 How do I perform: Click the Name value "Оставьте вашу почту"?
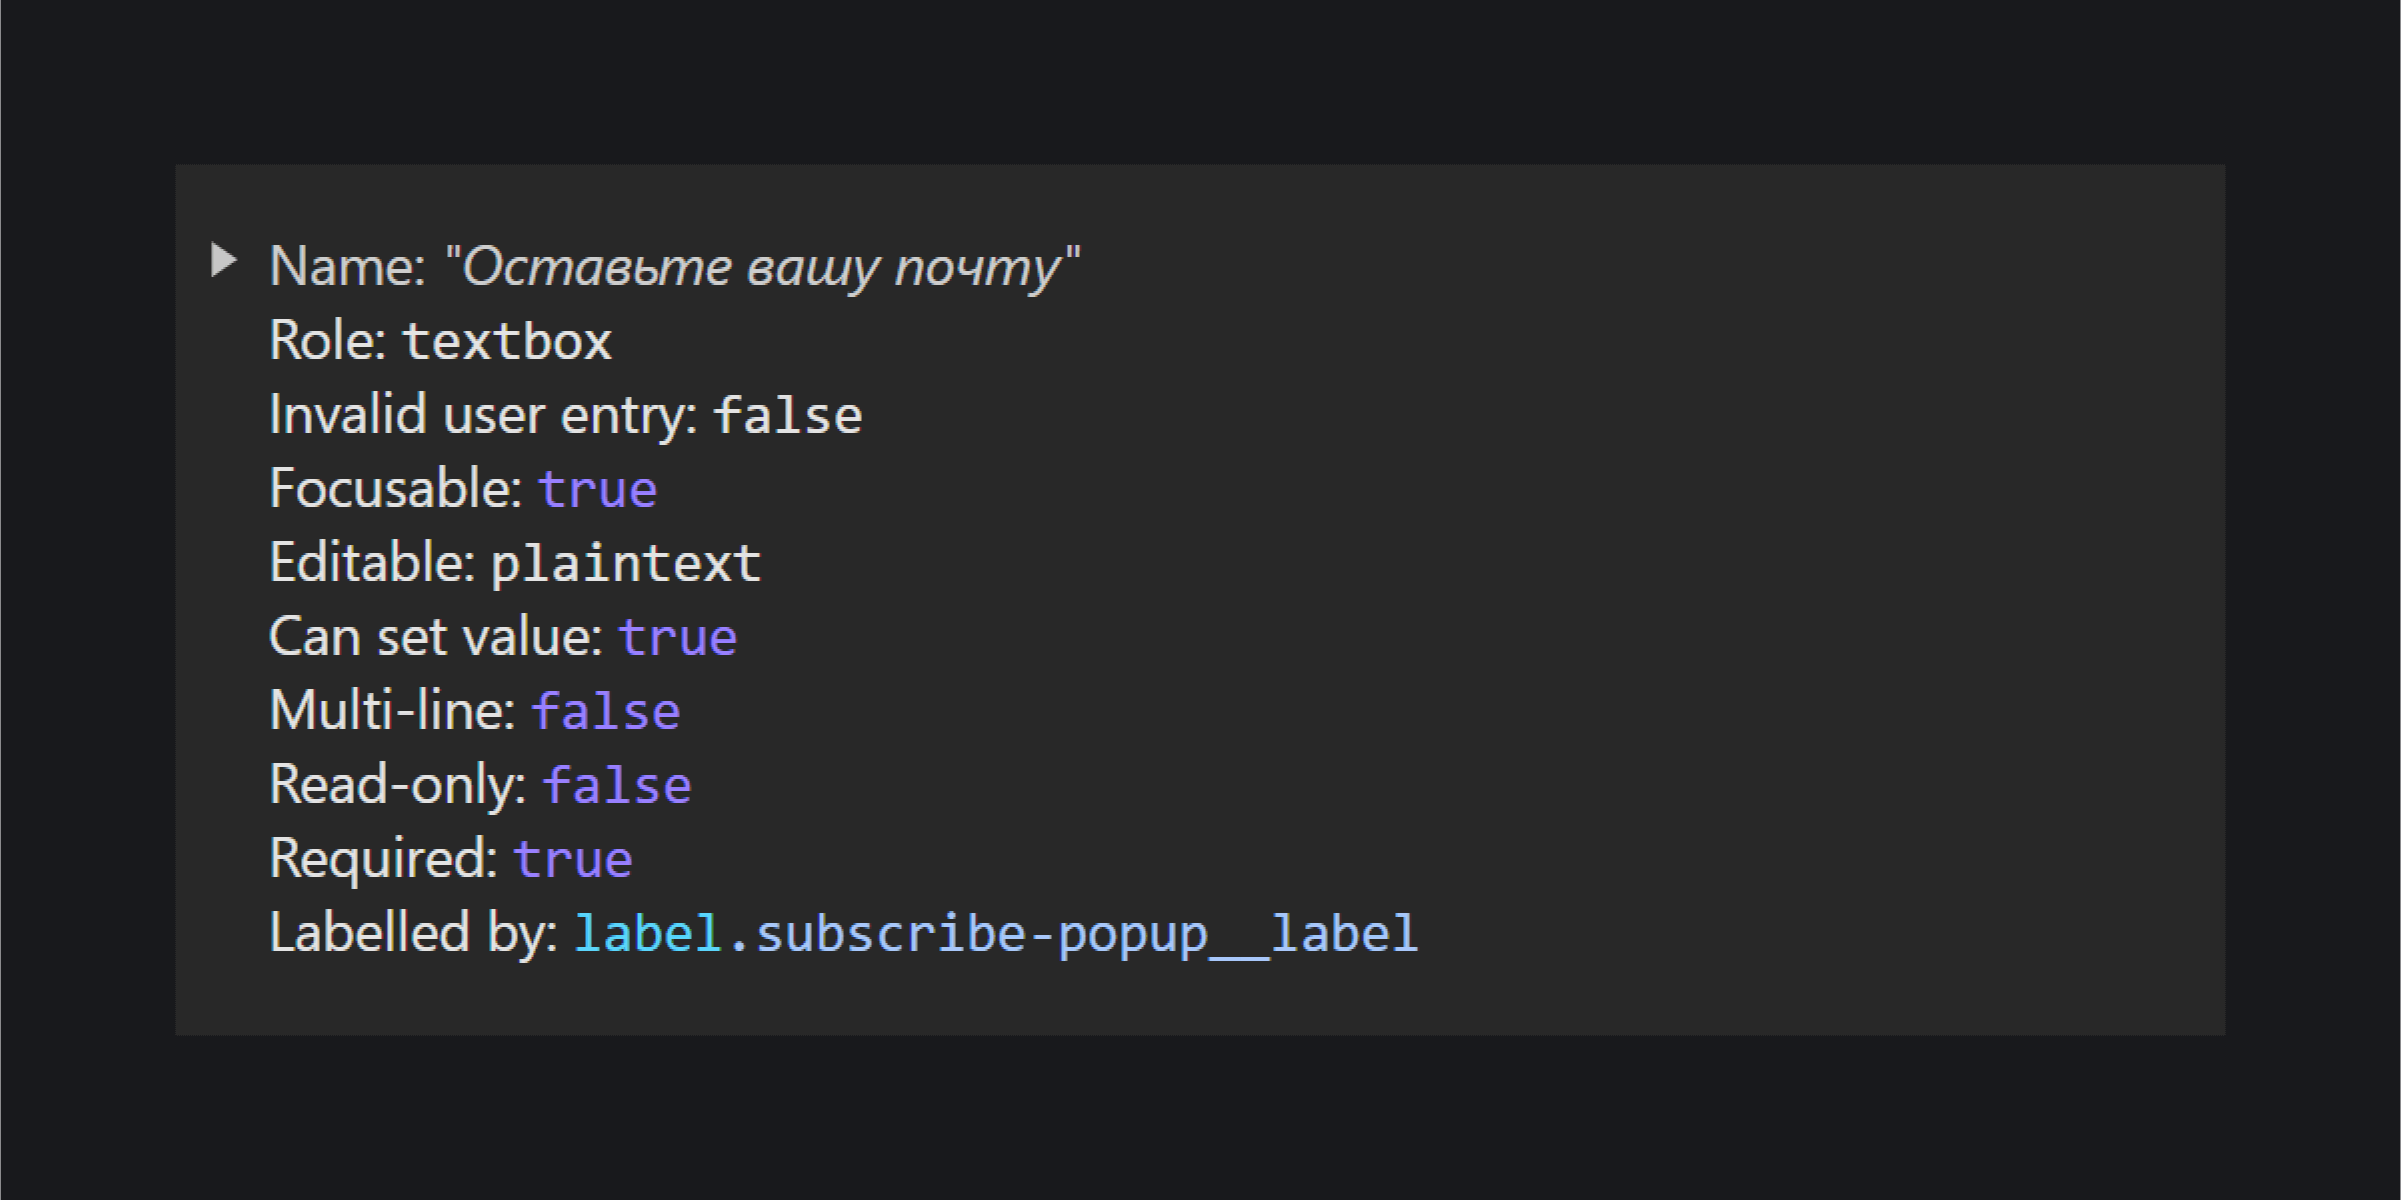762,267
